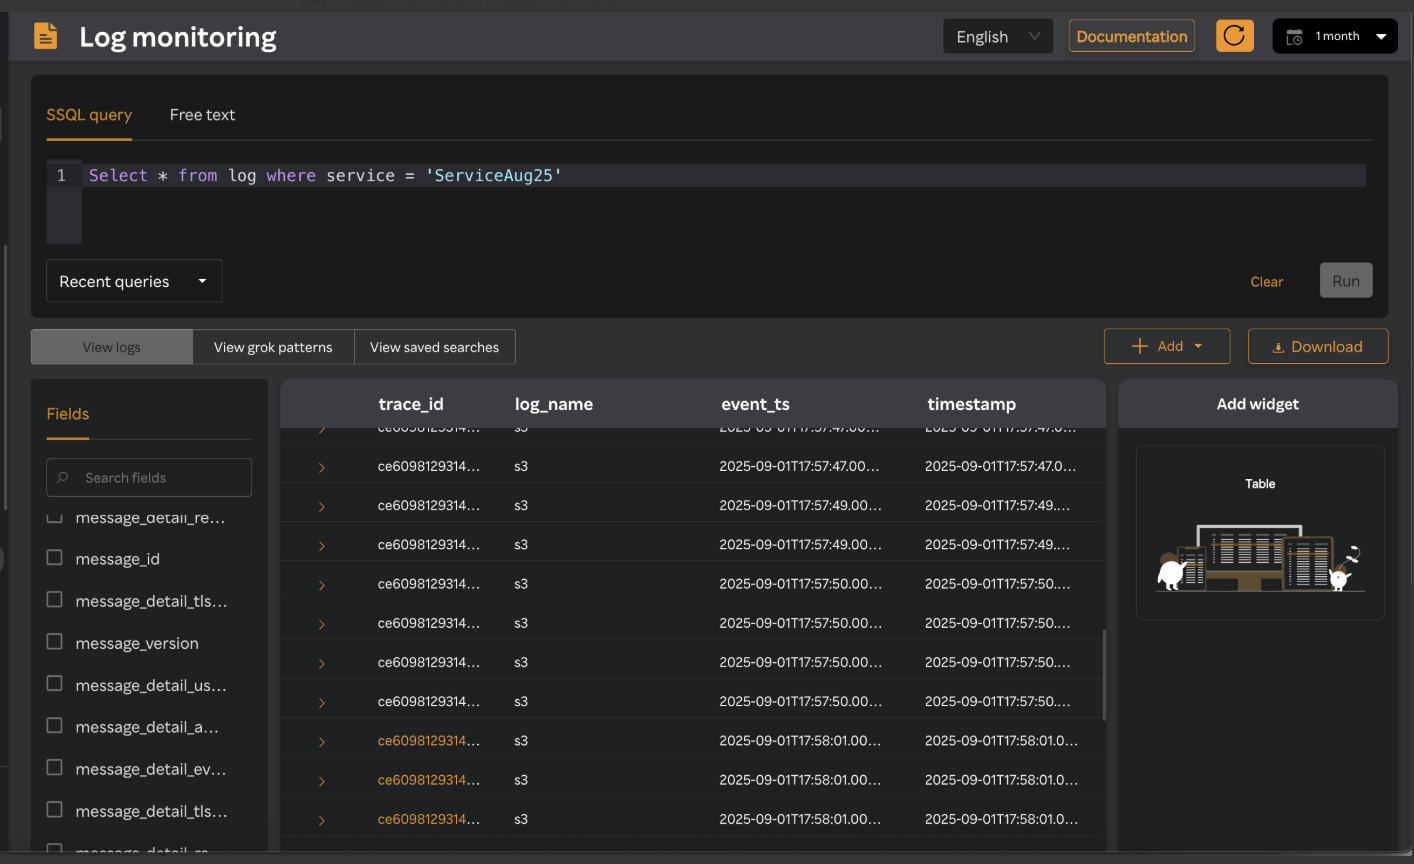Select the View logs tab

(112, 347)
